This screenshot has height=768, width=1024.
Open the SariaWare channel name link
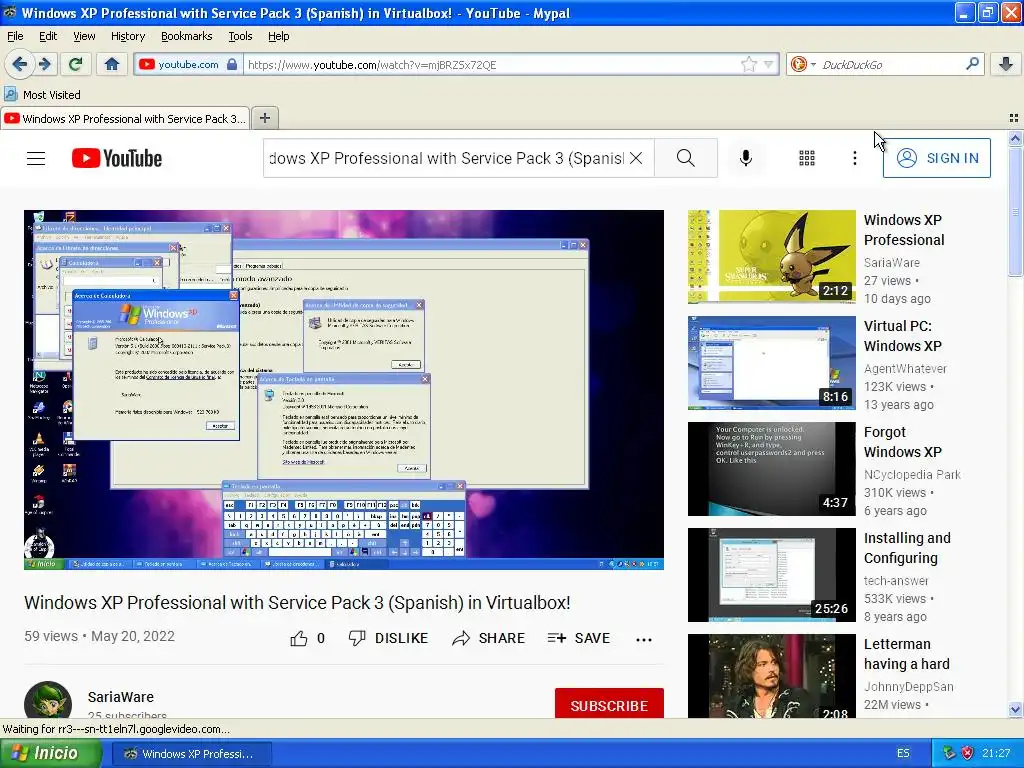(121, 697)
